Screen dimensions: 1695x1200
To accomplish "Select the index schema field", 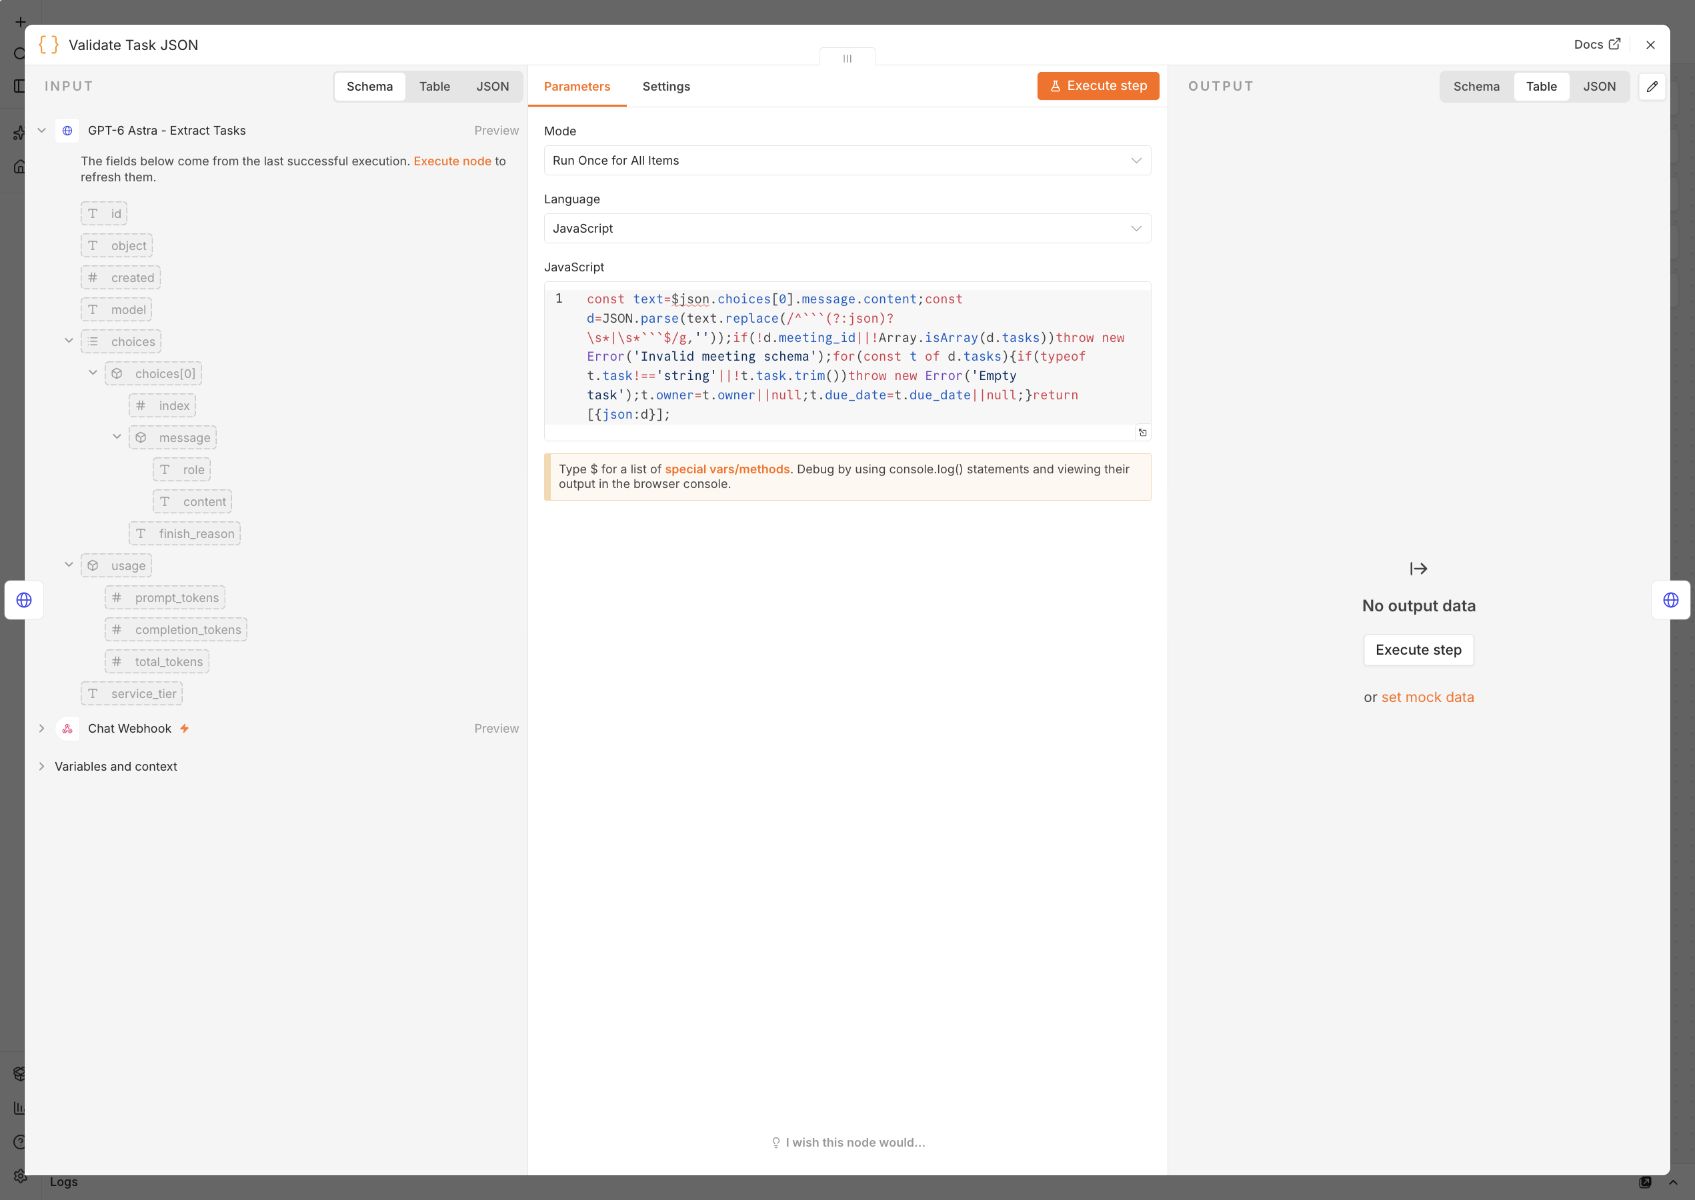I will (162, 406).
